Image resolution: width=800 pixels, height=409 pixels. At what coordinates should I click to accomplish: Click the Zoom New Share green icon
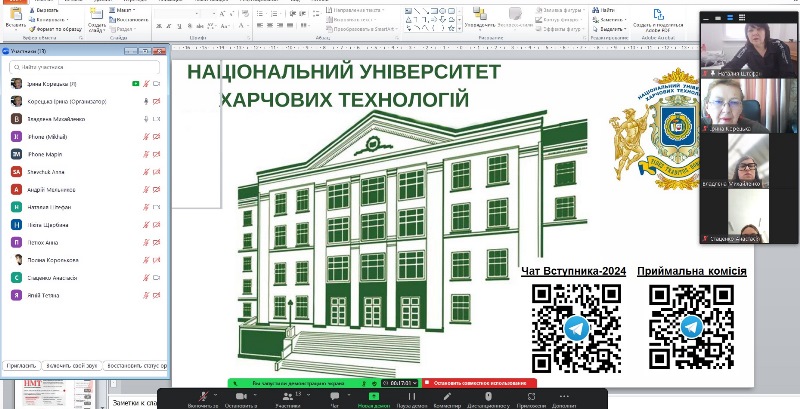click(x=374, y=396)
